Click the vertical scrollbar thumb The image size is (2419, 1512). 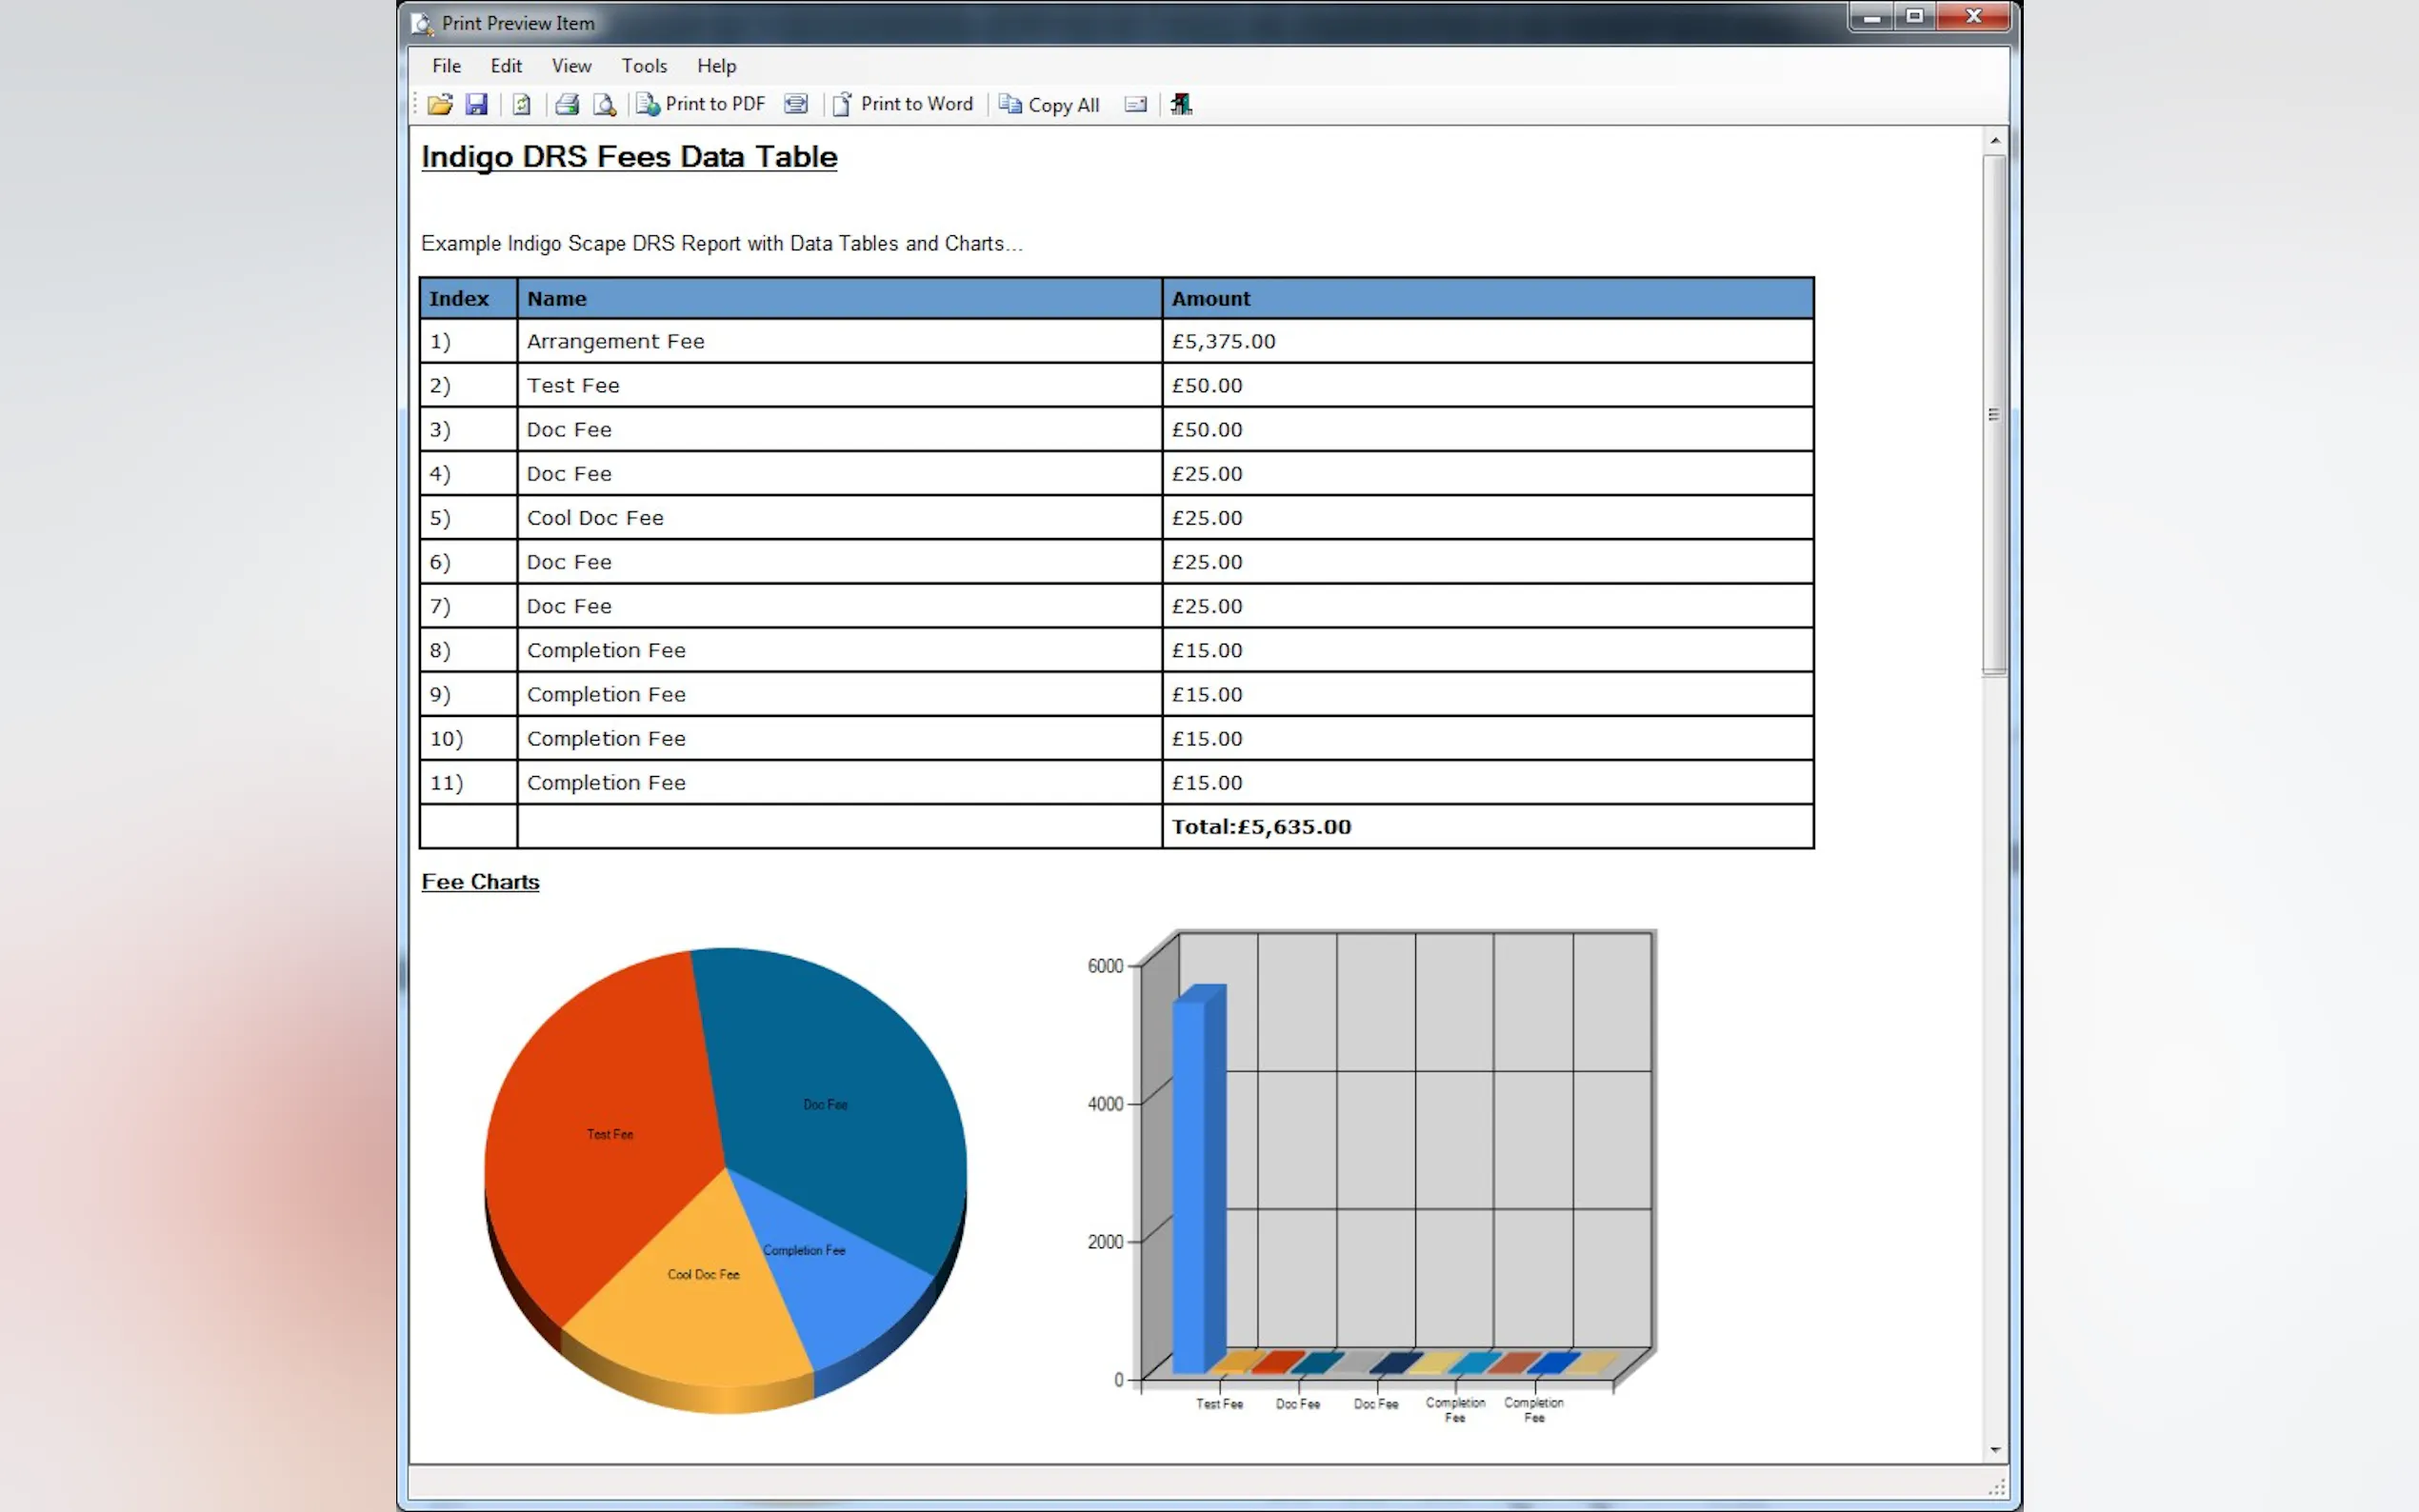(1994, 415)
